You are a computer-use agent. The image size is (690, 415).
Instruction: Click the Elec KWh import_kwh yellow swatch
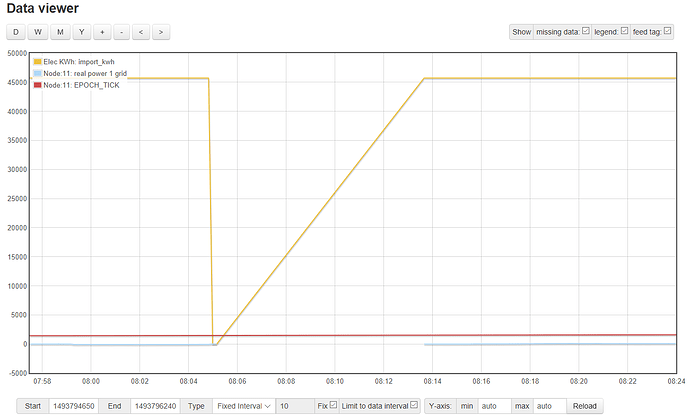[x=37, y=62]
